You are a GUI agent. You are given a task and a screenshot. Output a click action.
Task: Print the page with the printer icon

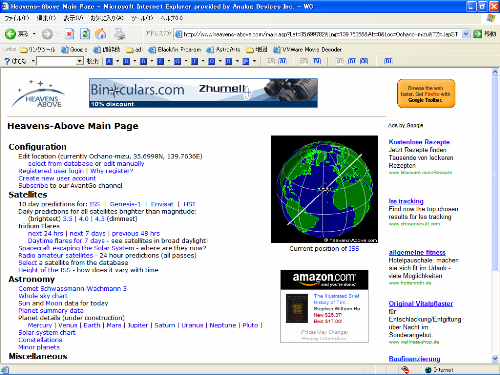[x=119, y=34]
